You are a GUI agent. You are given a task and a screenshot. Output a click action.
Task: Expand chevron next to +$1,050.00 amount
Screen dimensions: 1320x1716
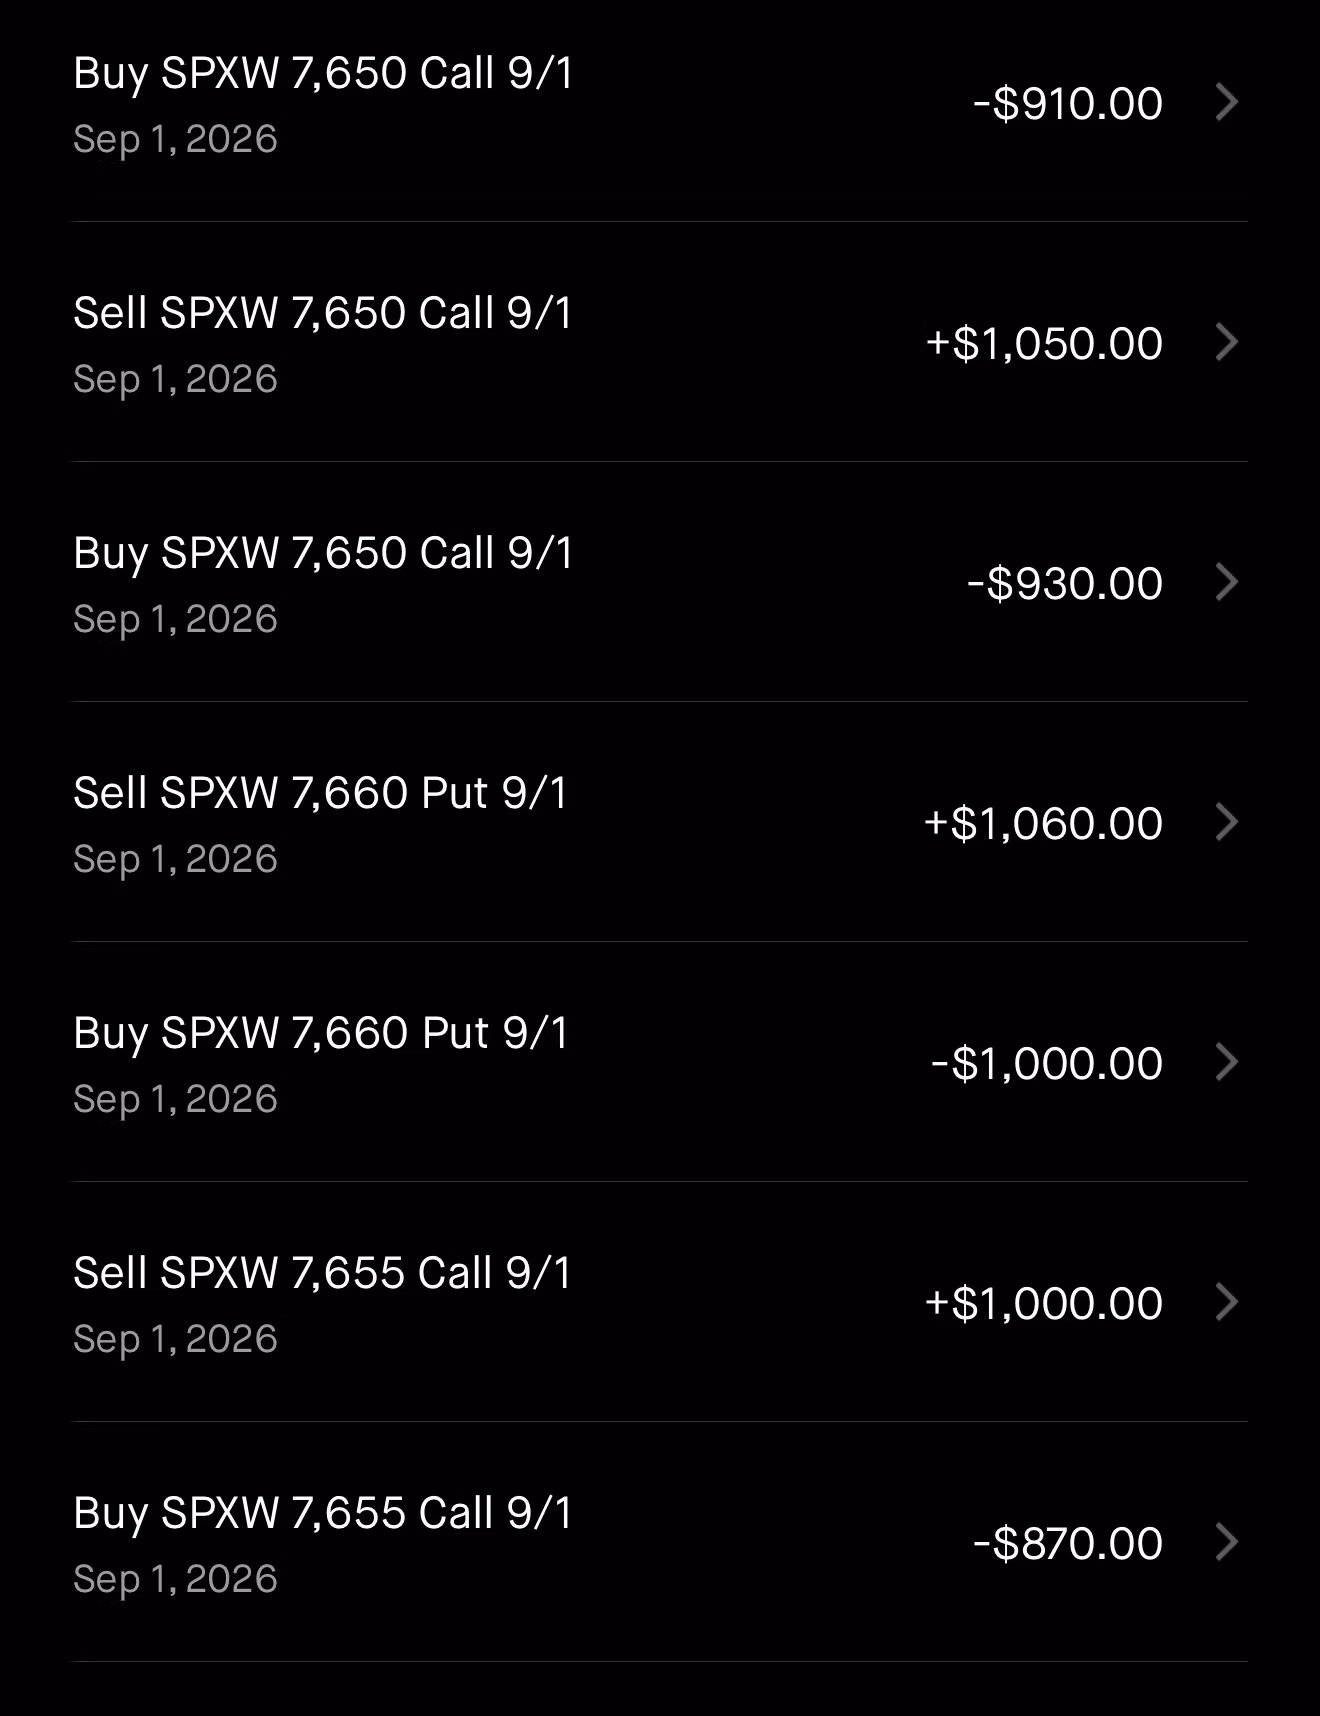click(x=1227, y=342)
